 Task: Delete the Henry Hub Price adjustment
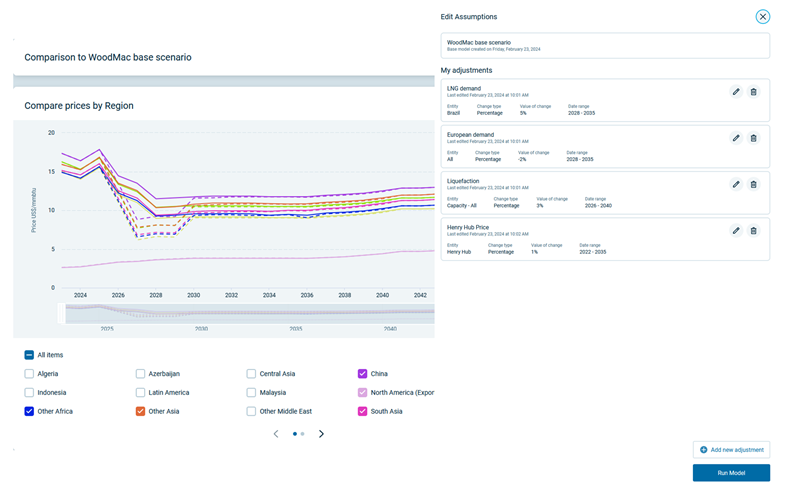tap(754, 231)
